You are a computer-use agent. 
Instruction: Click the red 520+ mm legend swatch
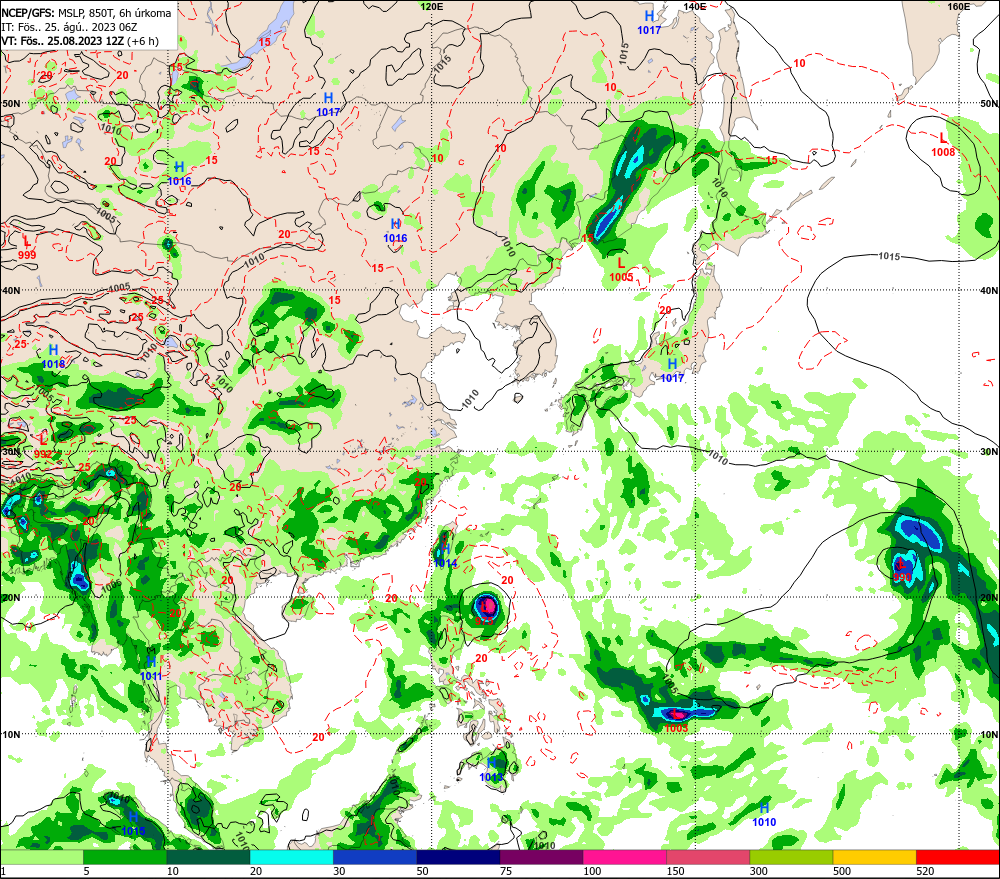pos(958,857)
